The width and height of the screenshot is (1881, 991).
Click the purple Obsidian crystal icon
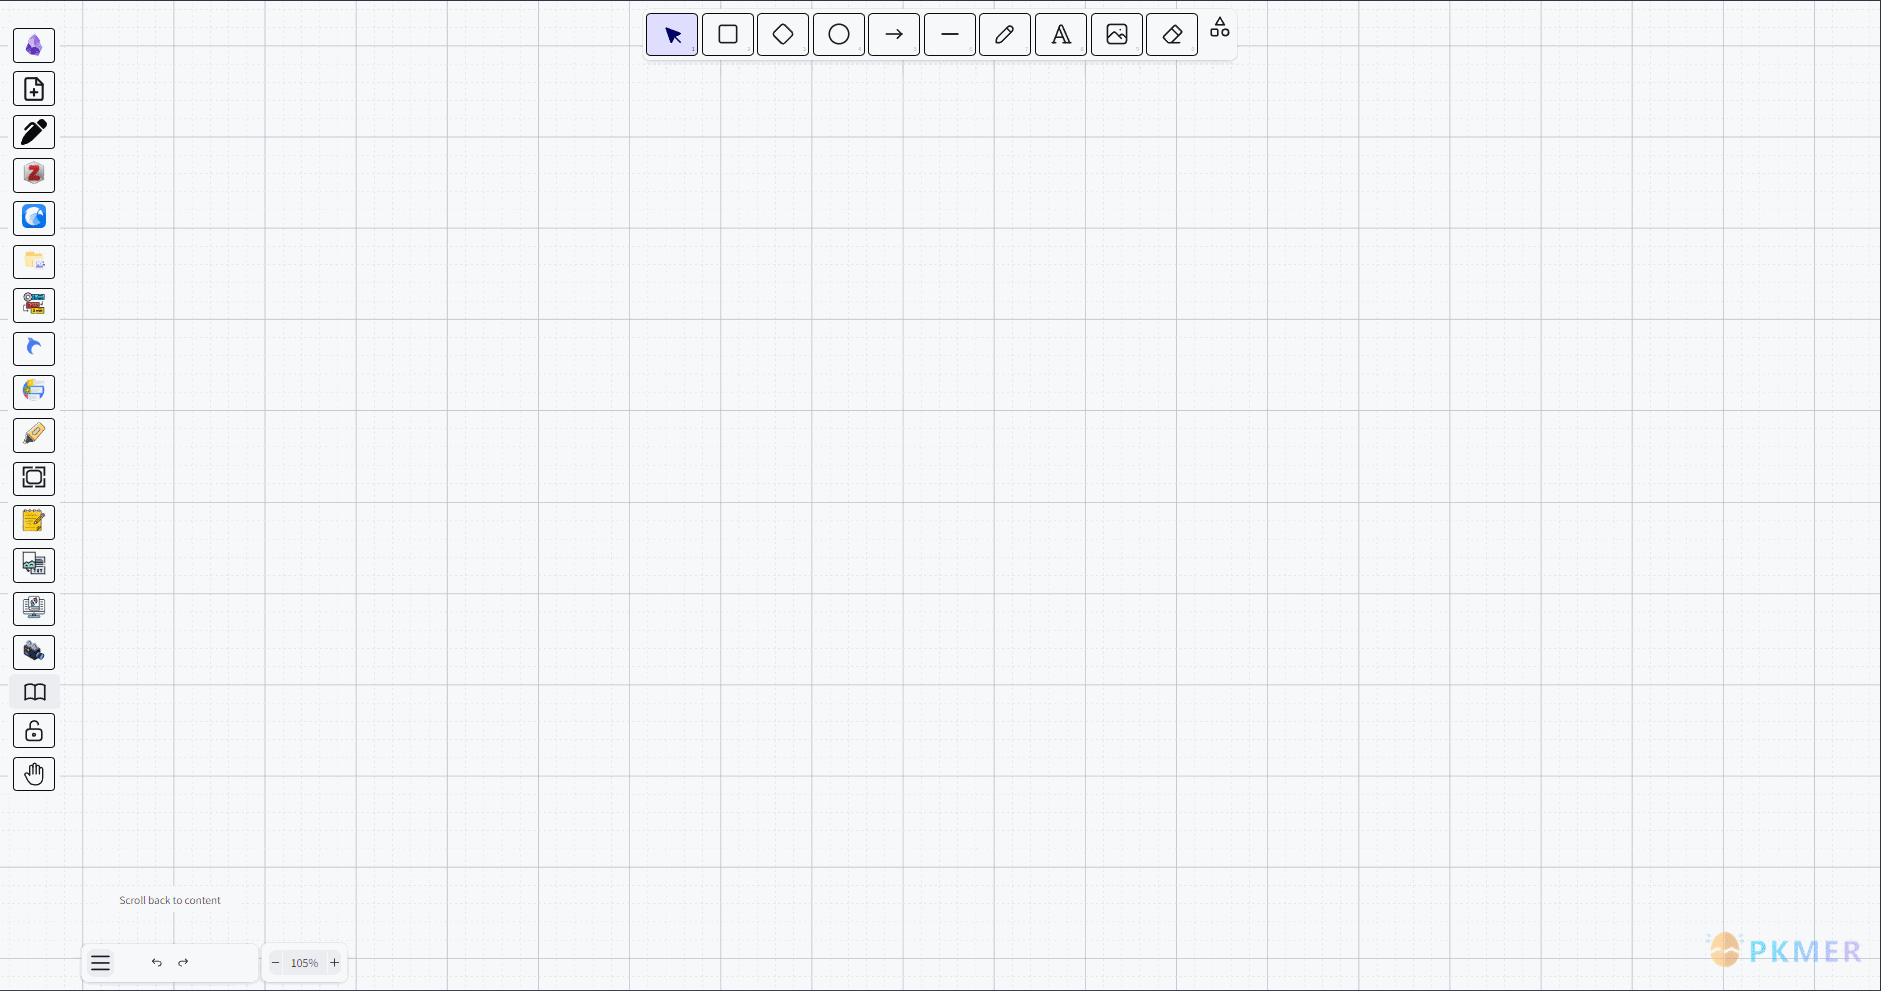(34, 46)
